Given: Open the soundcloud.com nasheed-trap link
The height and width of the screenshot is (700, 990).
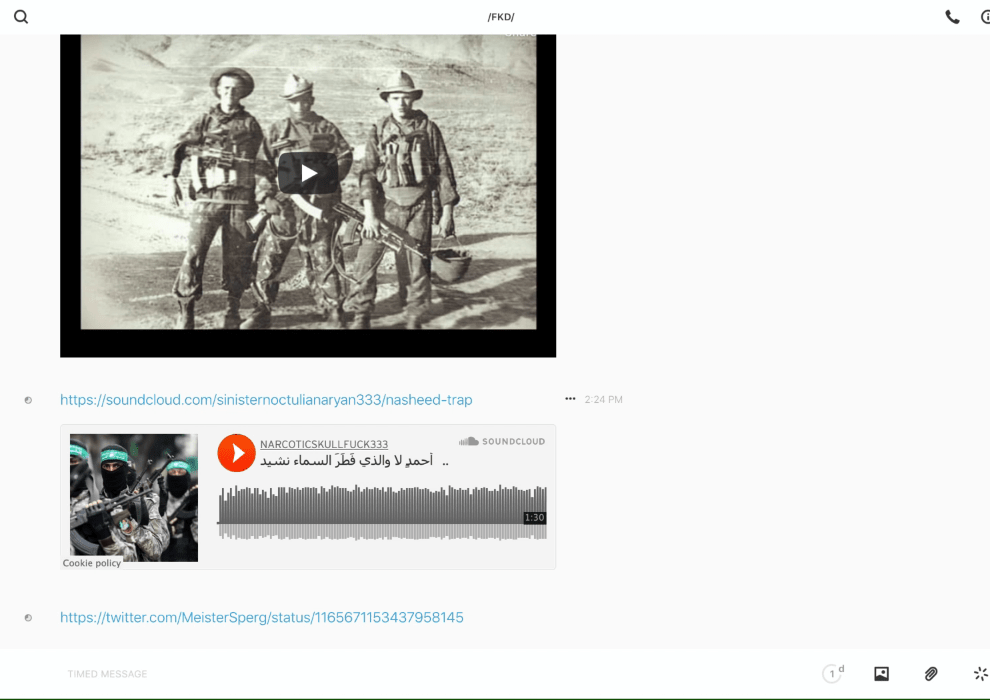Looking at the screenshot, I should [266, 400].
